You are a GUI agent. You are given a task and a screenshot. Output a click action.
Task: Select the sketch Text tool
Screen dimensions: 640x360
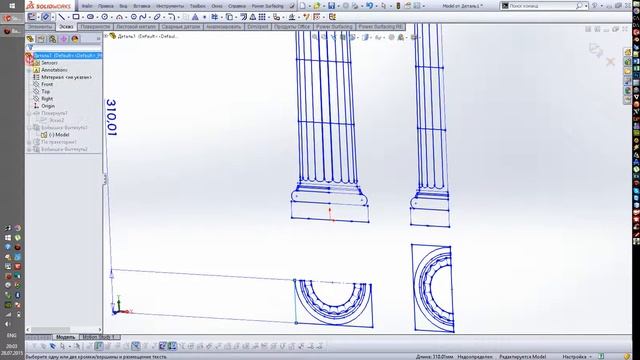[195, 17]
